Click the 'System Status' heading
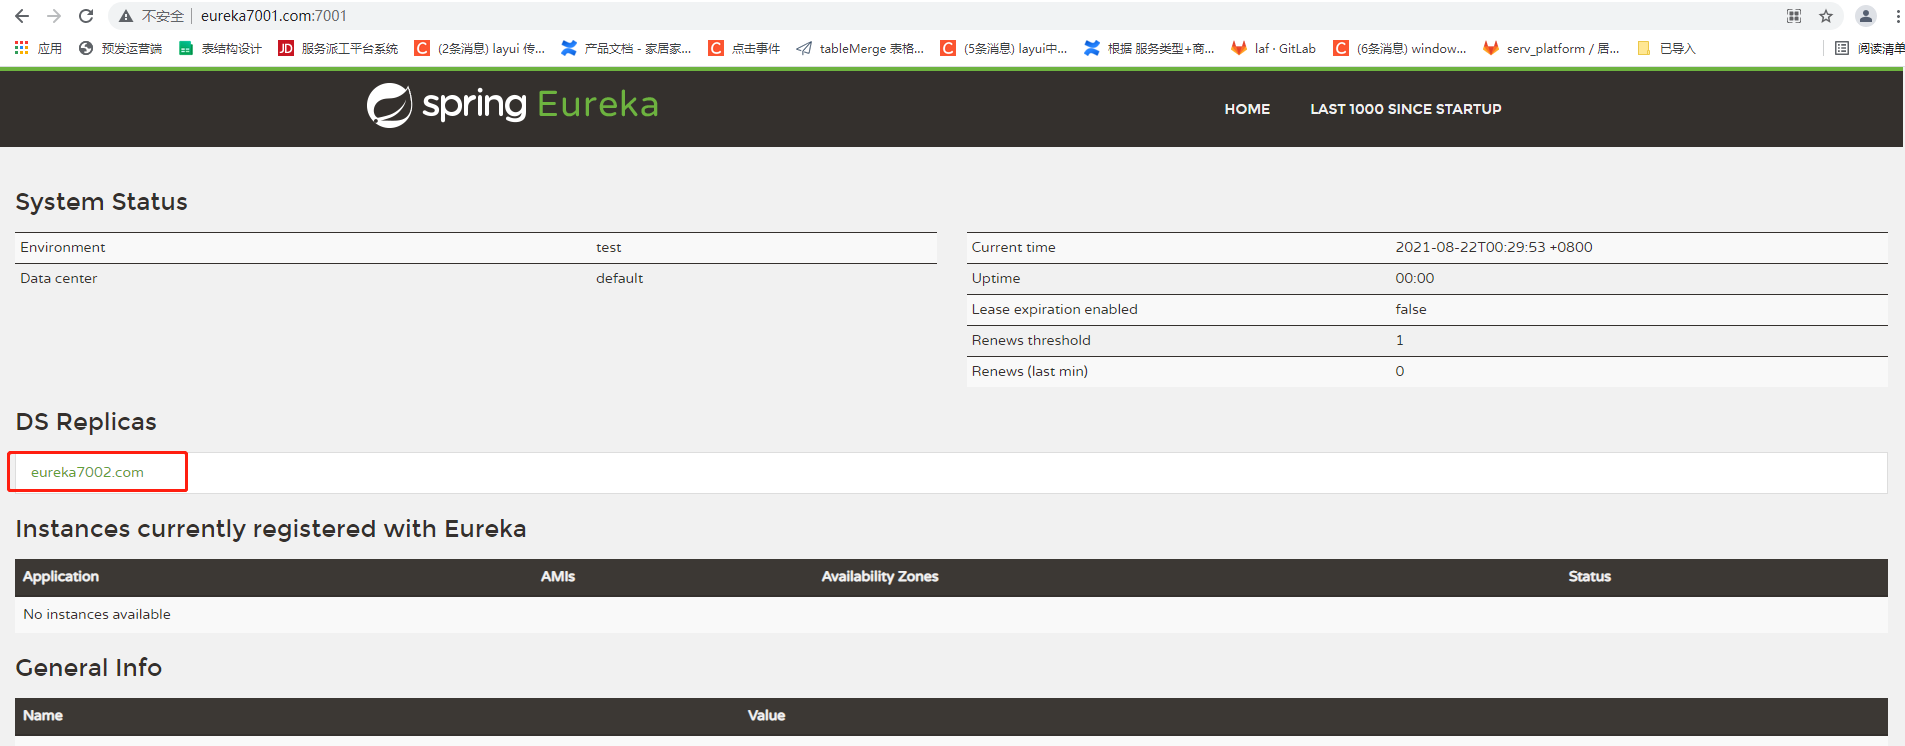 [101, 202]
